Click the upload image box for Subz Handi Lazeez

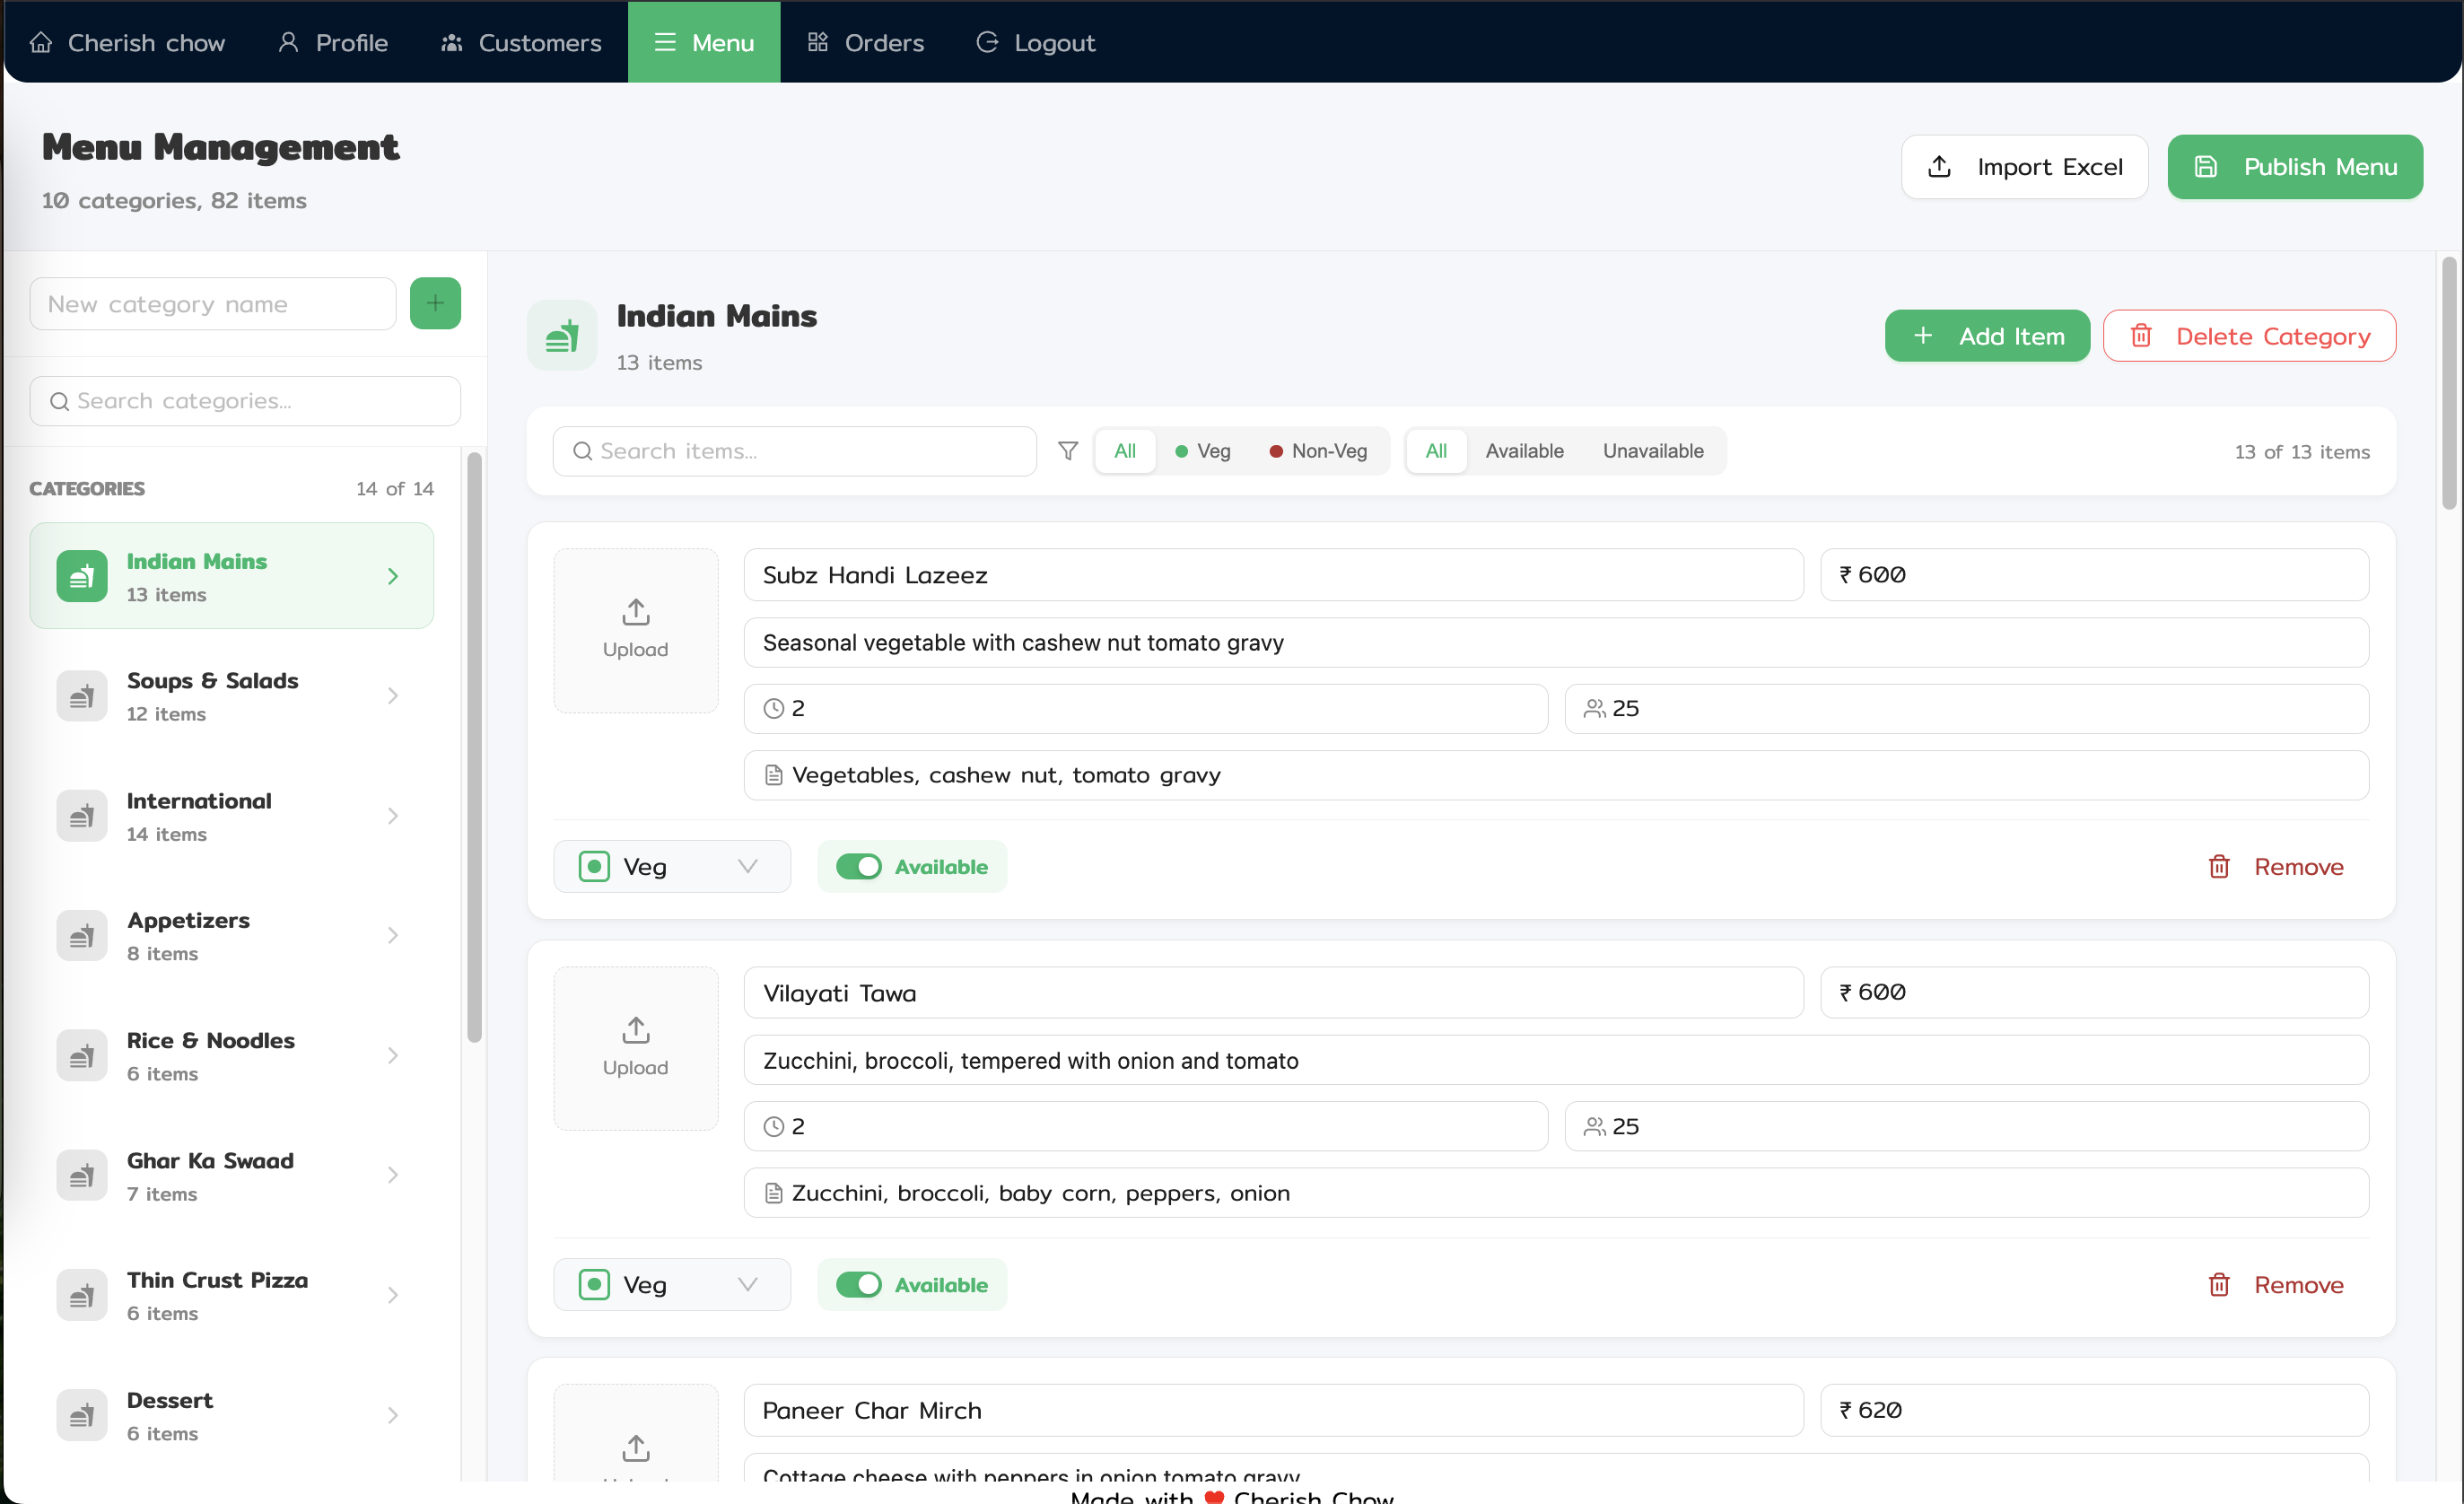coord(635,630)
